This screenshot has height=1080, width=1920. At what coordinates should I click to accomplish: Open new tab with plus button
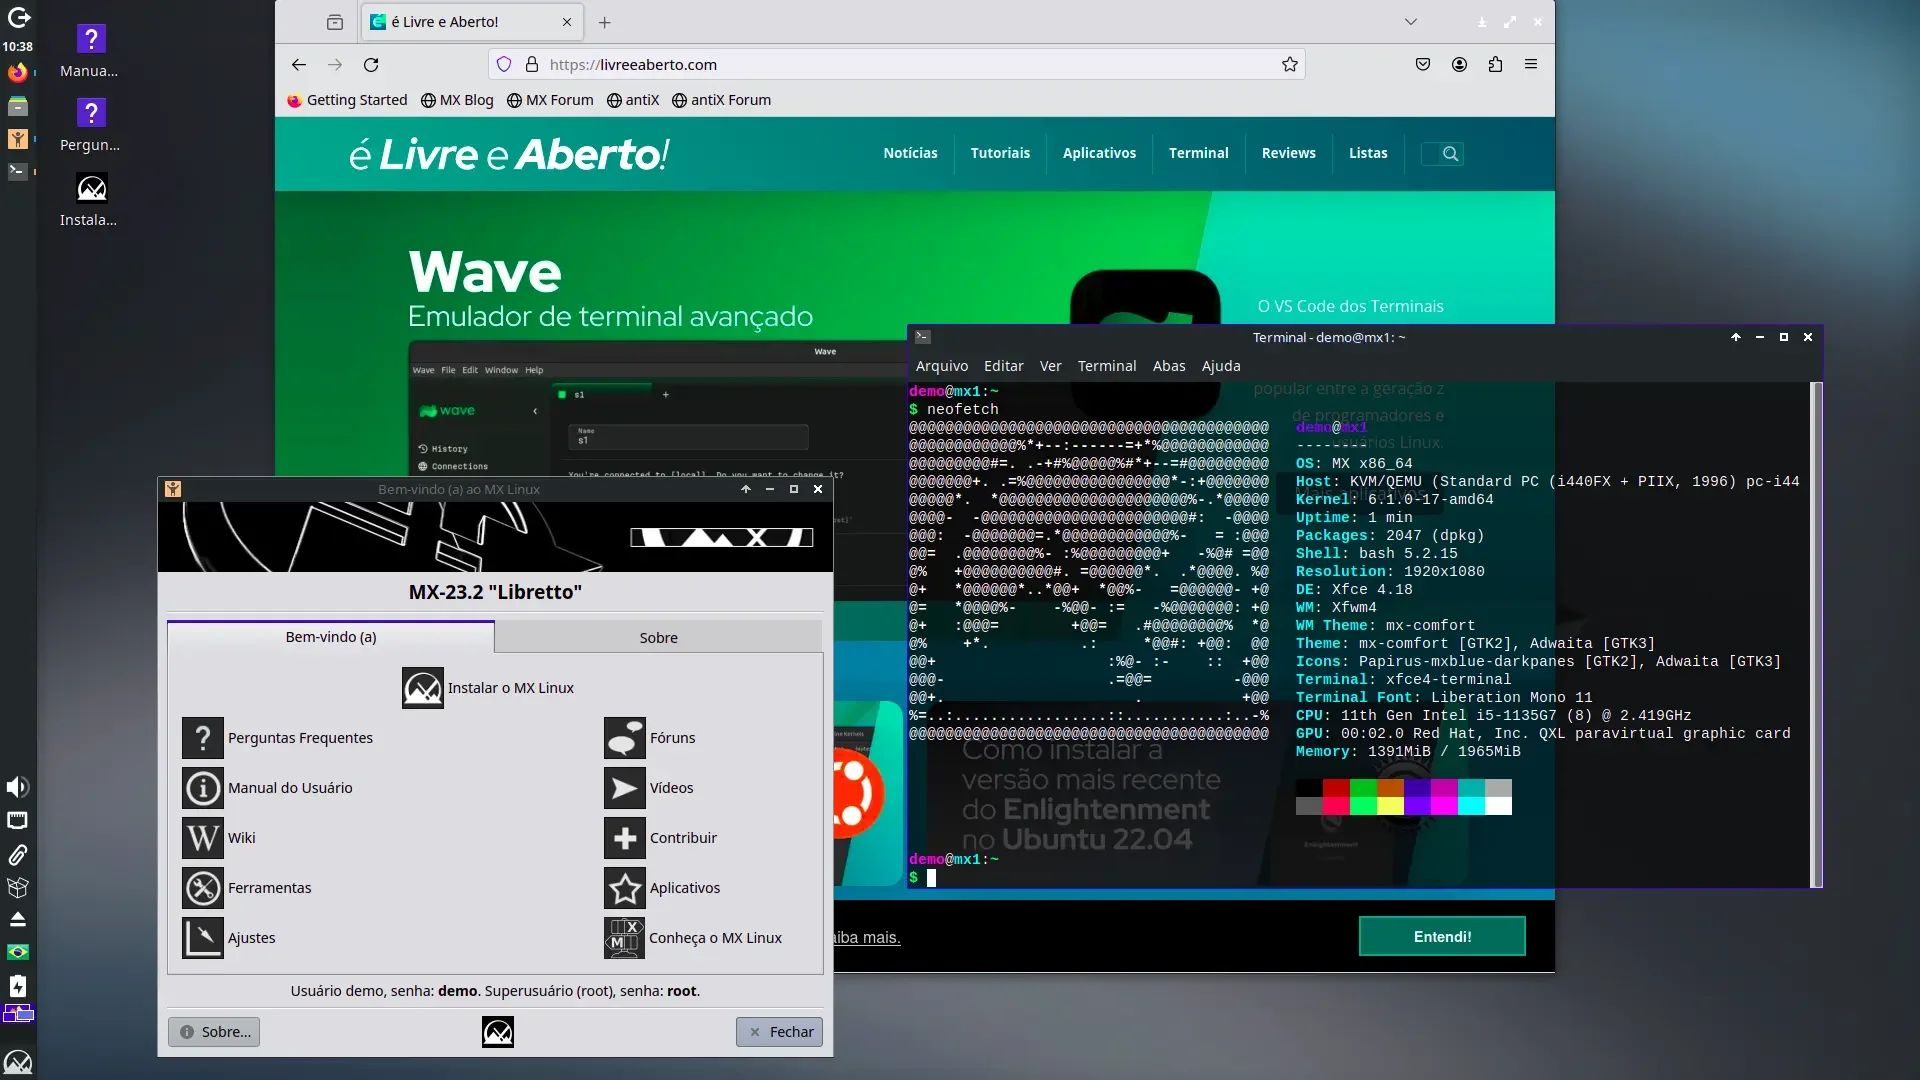[604, 22]
